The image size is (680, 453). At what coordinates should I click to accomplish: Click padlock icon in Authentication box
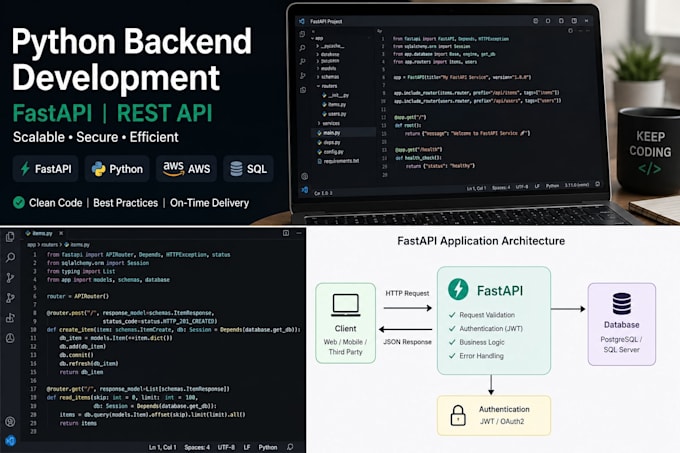click(x=458, y=415)
